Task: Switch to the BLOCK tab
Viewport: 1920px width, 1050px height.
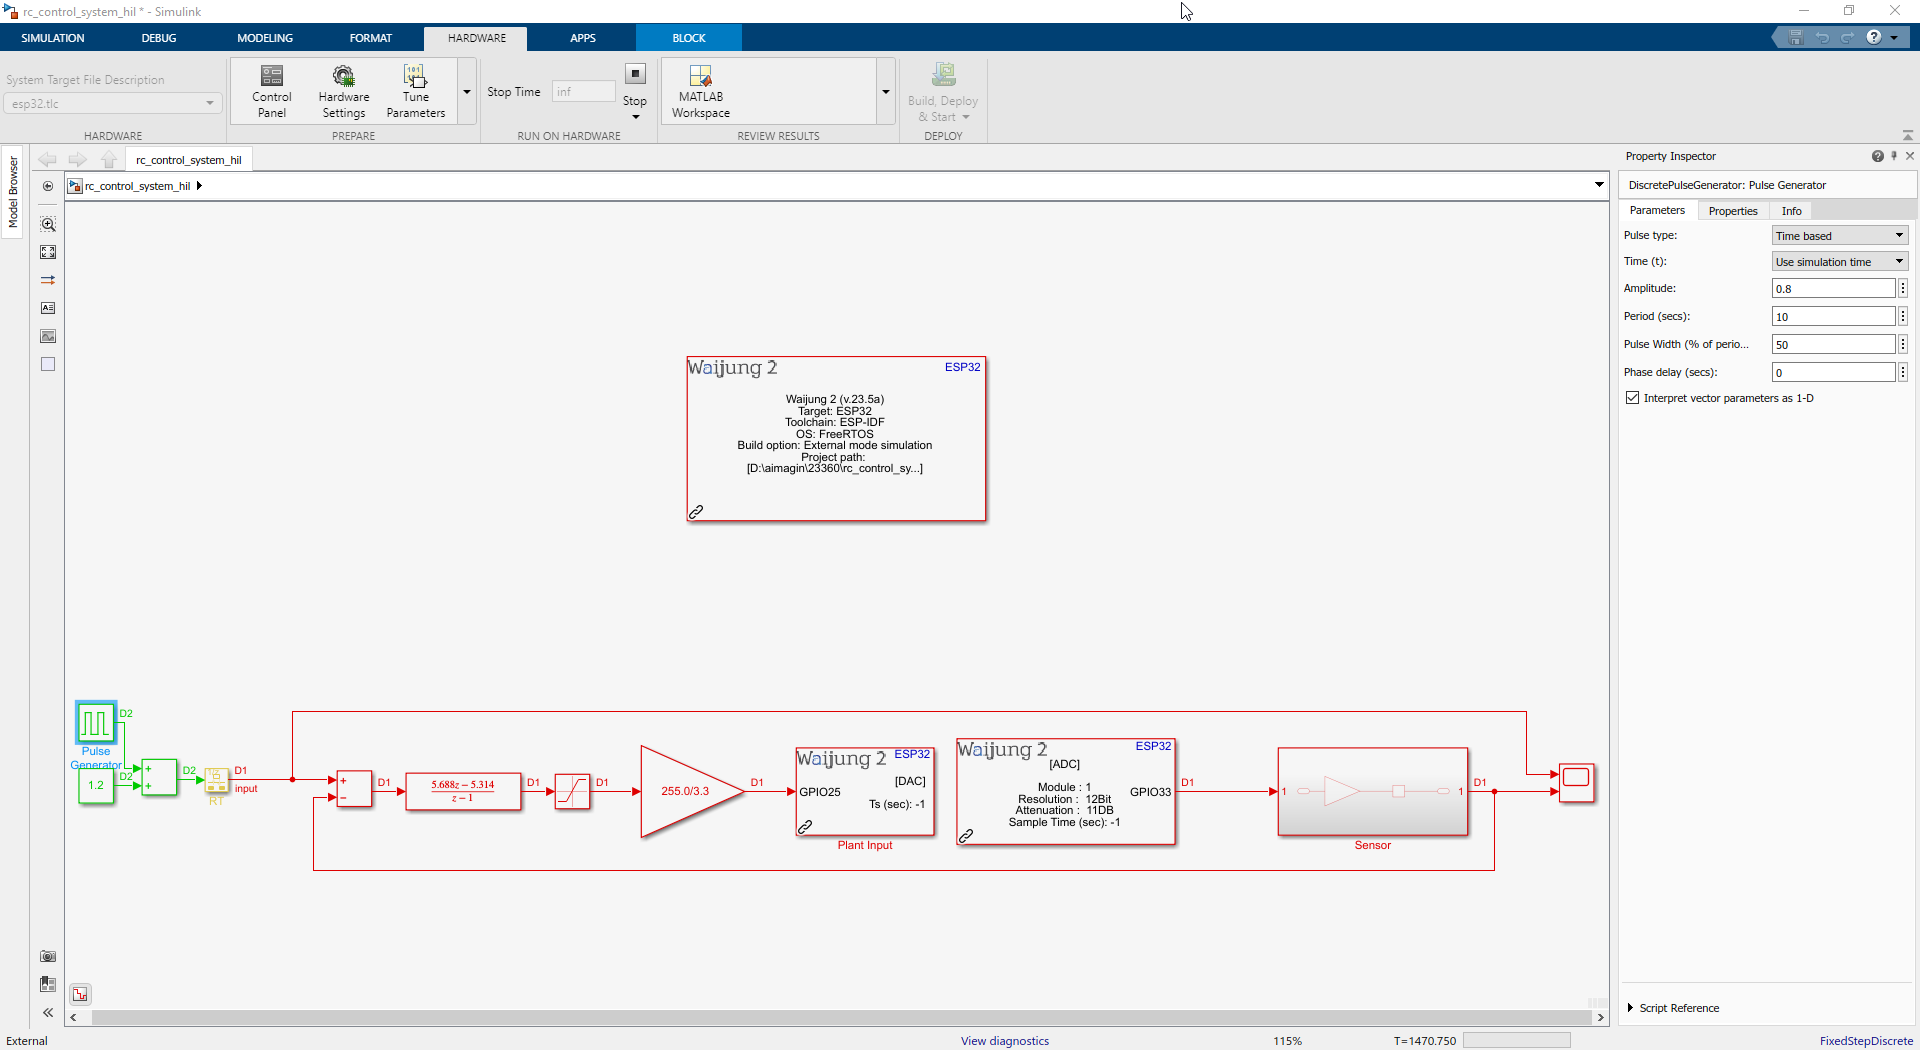Action: coord(689,38)
